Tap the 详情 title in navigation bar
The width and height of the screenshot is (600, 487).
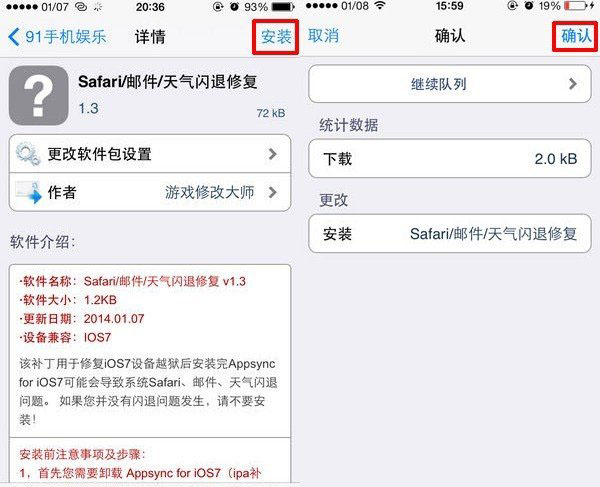pyautogui.click(x=150, y=37)
